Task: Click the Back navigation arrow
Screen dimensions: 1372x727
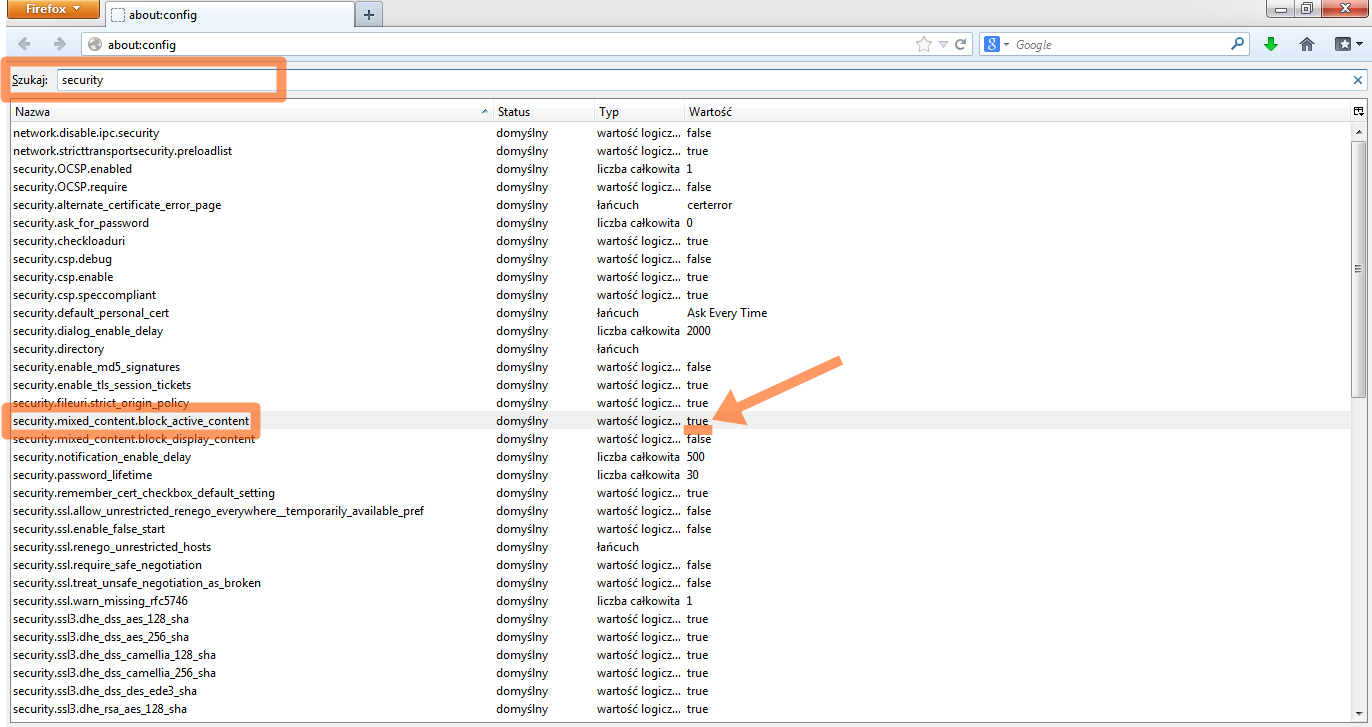Action: (x=25, y=44)
